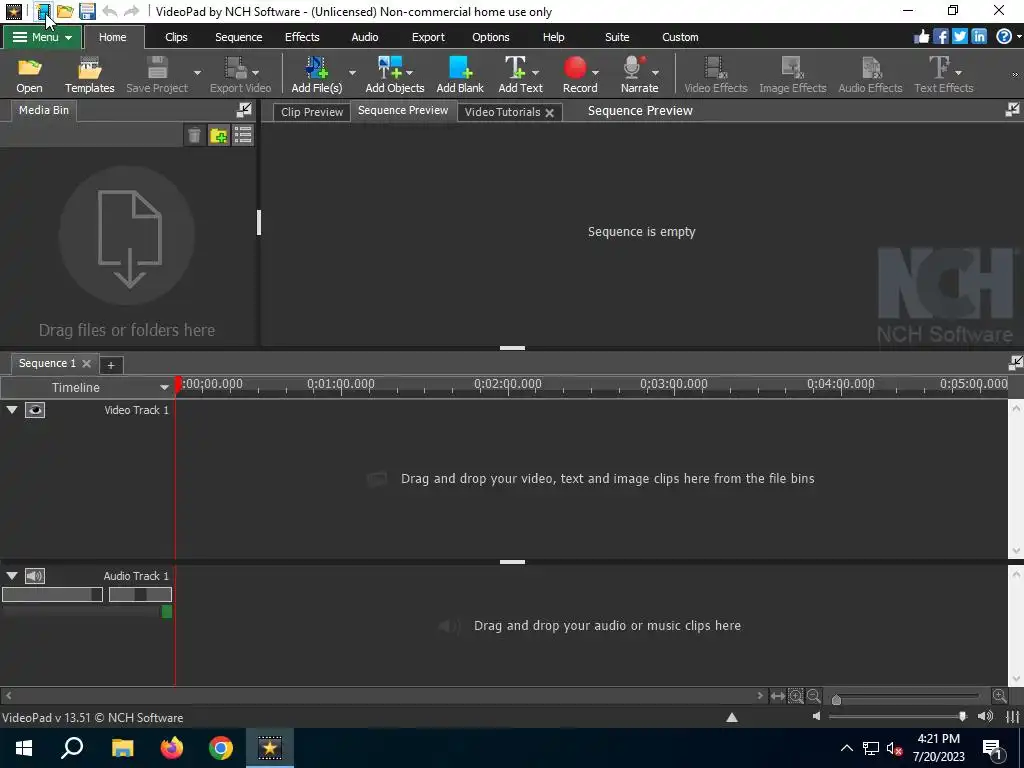Viewport: 1024px width, 768px height.
Task: Open Firefox from the taskbar
Action: click(x=172, y=748)
